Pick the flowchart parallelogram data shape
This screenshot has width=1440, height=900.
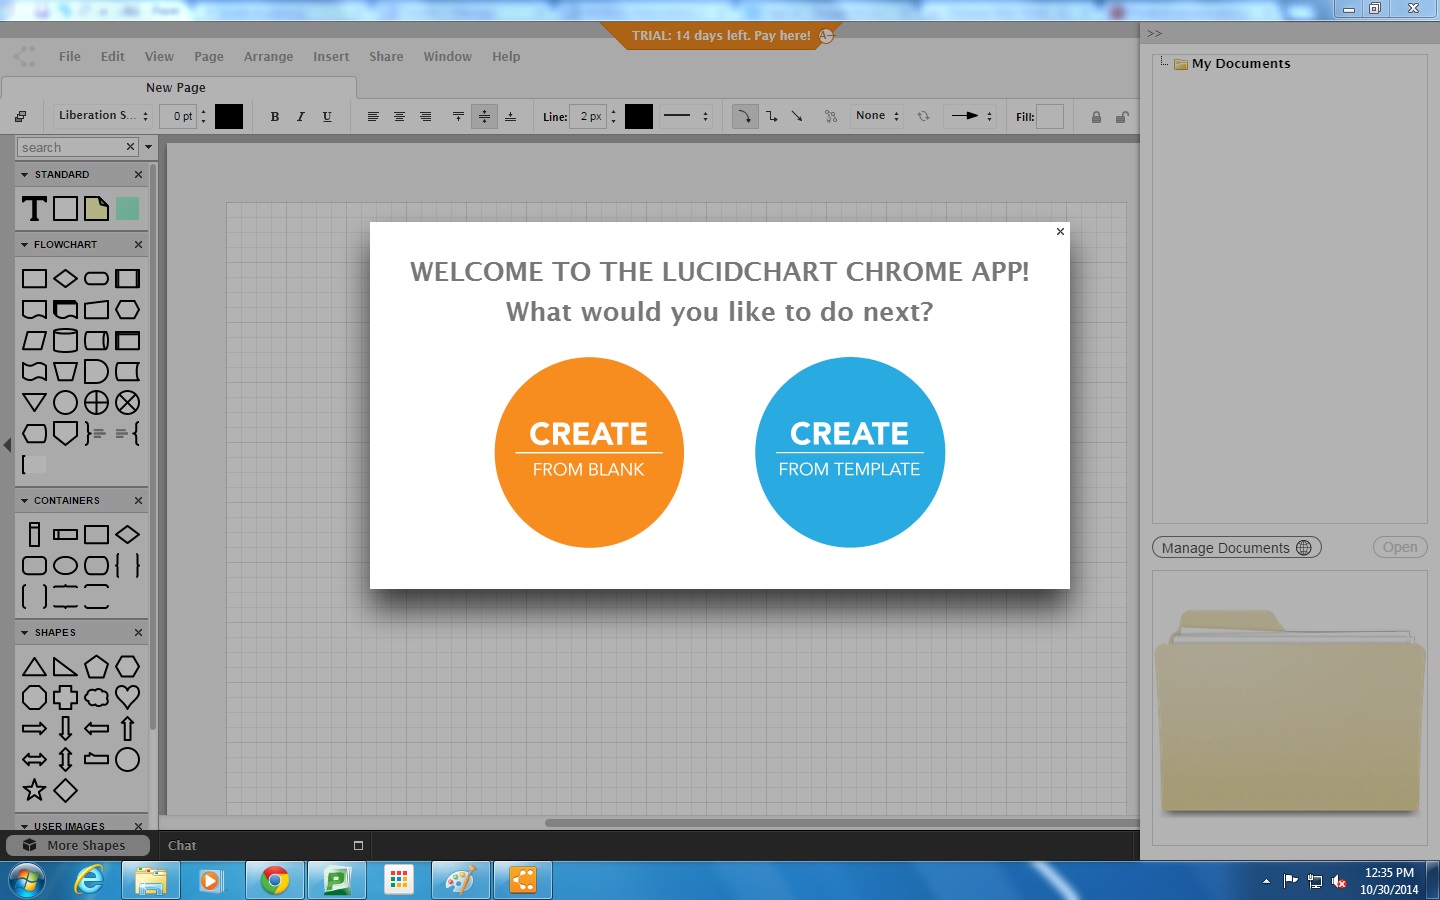point(34,340)
